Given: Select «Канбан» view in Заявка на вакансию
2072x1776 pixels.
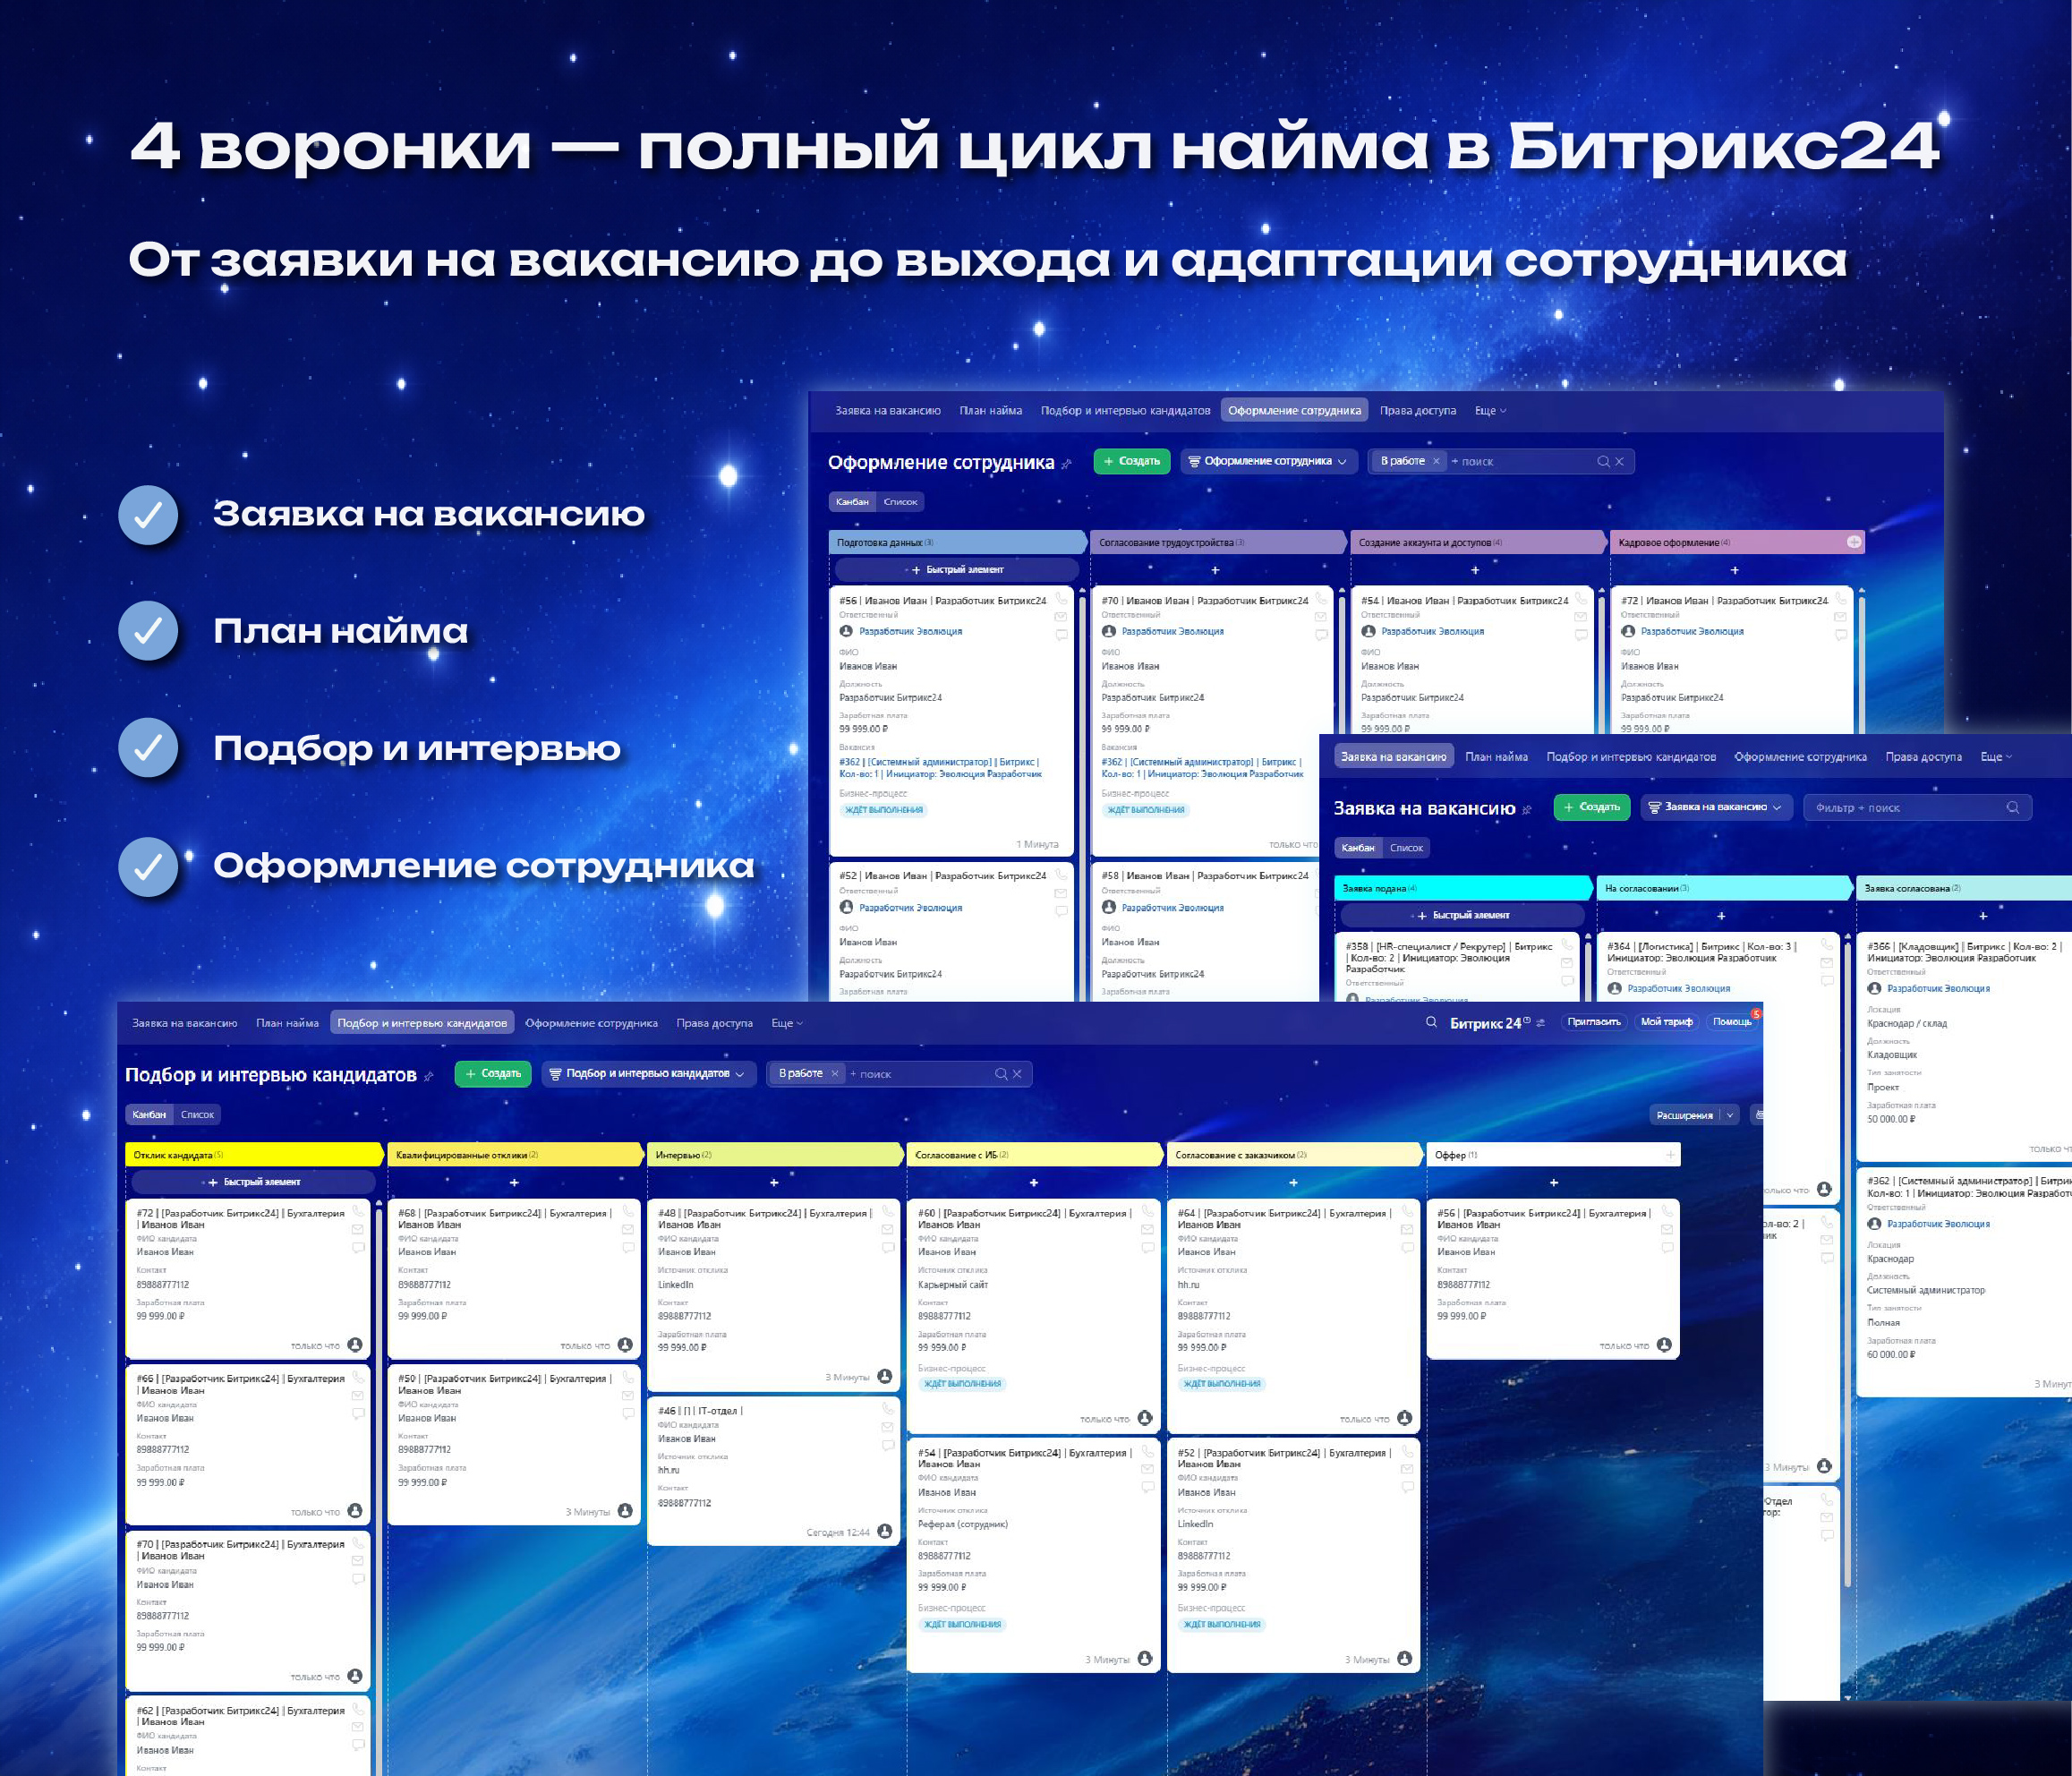Looking at the screenshot, I should (x=1359, y=847).
